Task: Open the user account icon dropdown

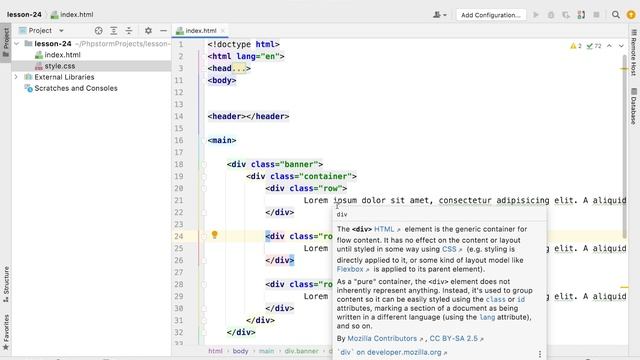Action: pos(440,15)
